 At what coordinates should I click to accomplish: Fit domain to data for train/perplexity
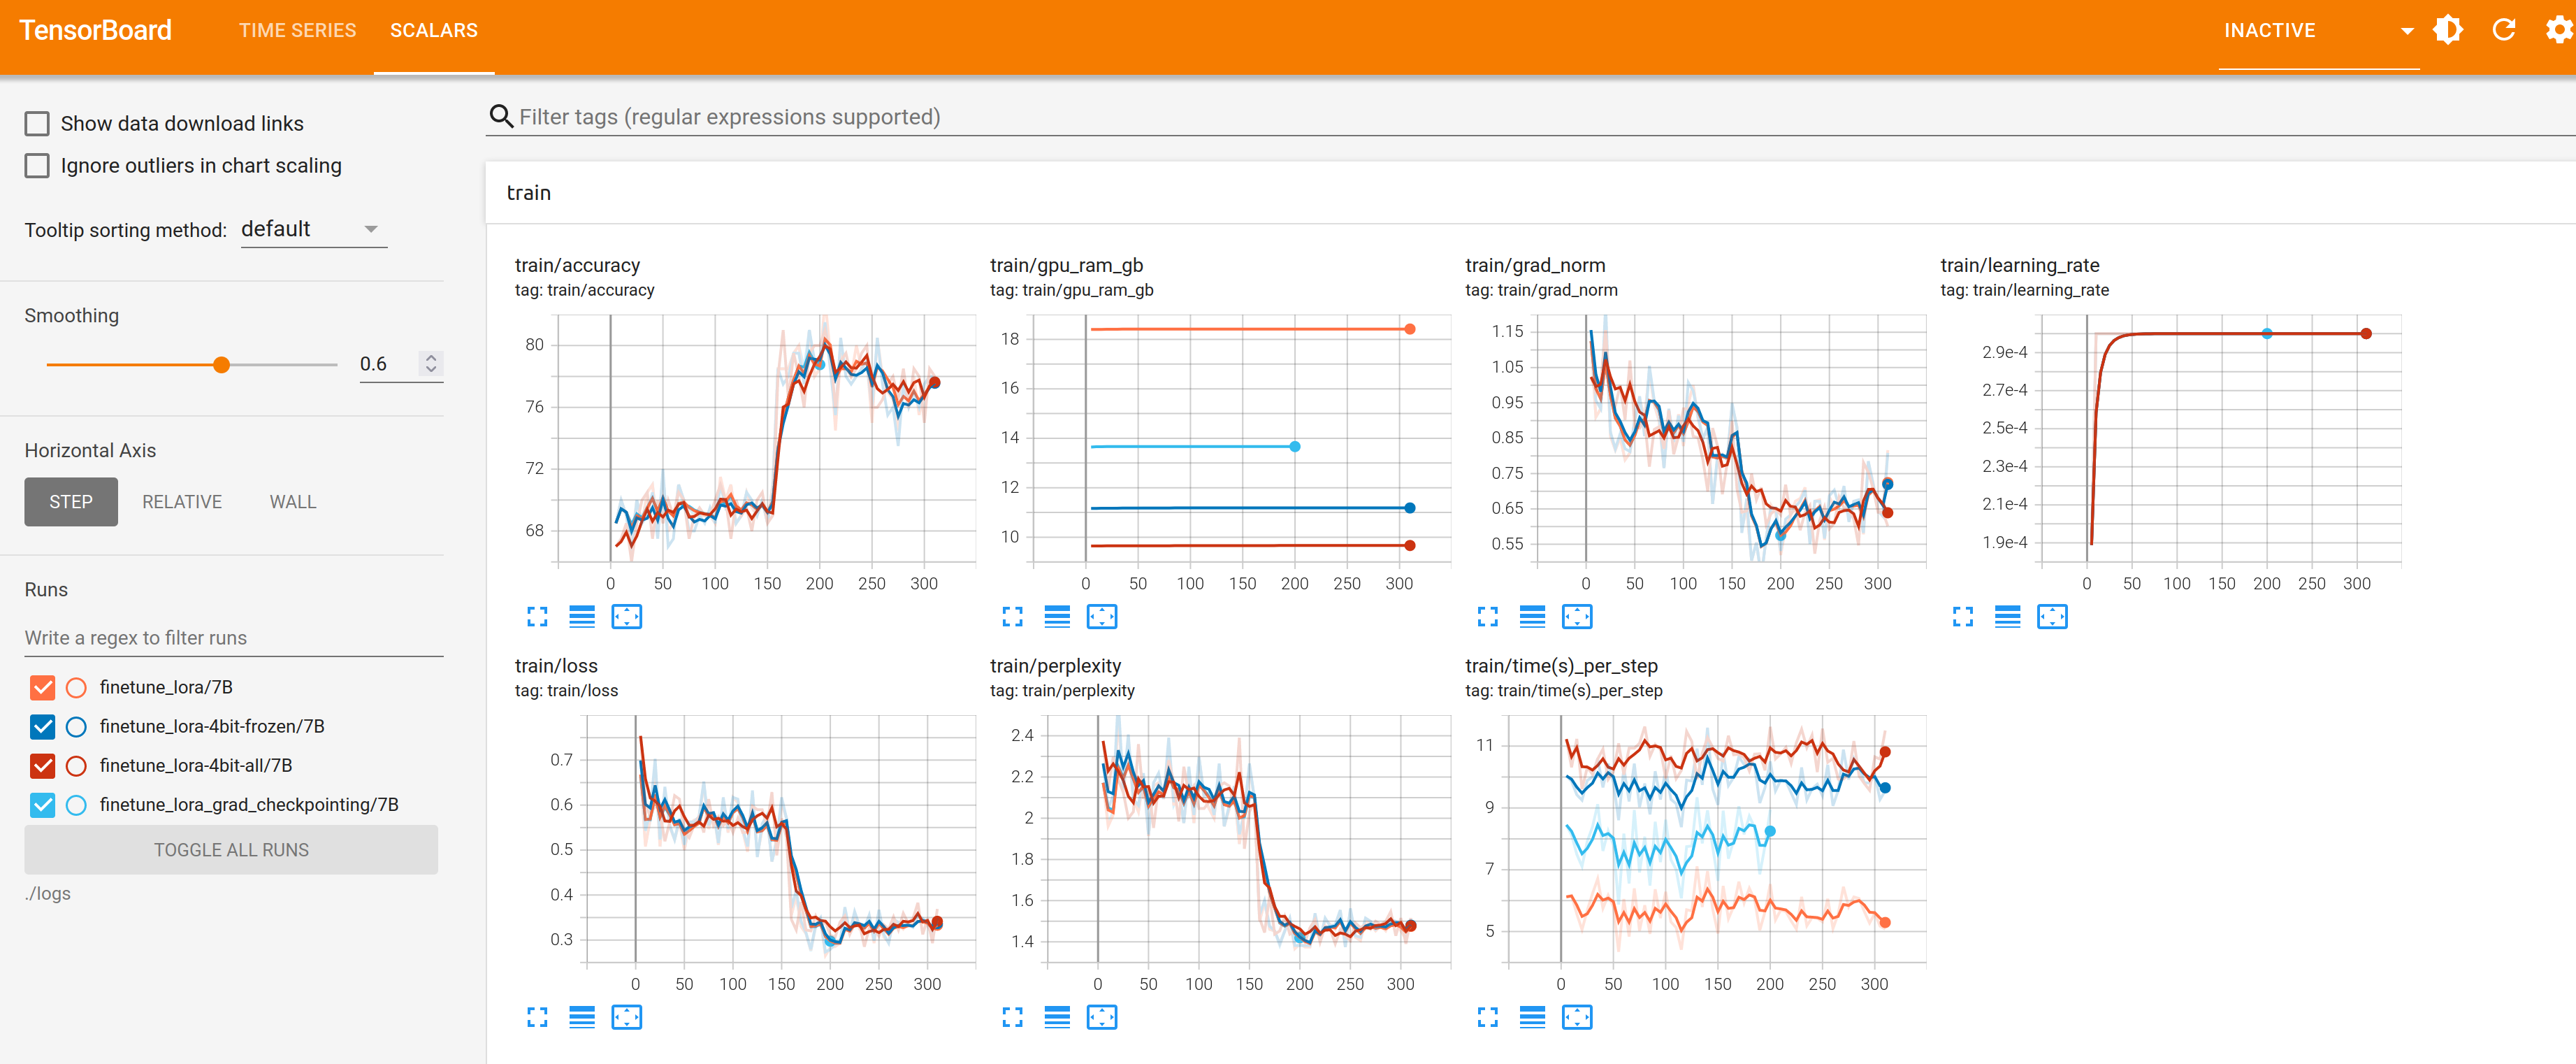(x=1102, y=1017)
